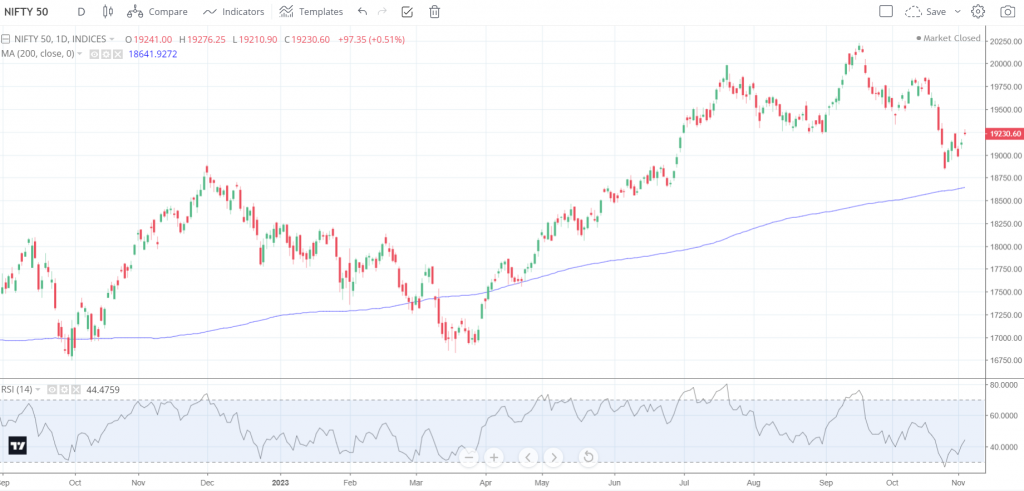Open the Indicators dialog
Image resolution: width=1024 pixels, height=491 pixels.
pyautogui.click(x=233, y=12)
